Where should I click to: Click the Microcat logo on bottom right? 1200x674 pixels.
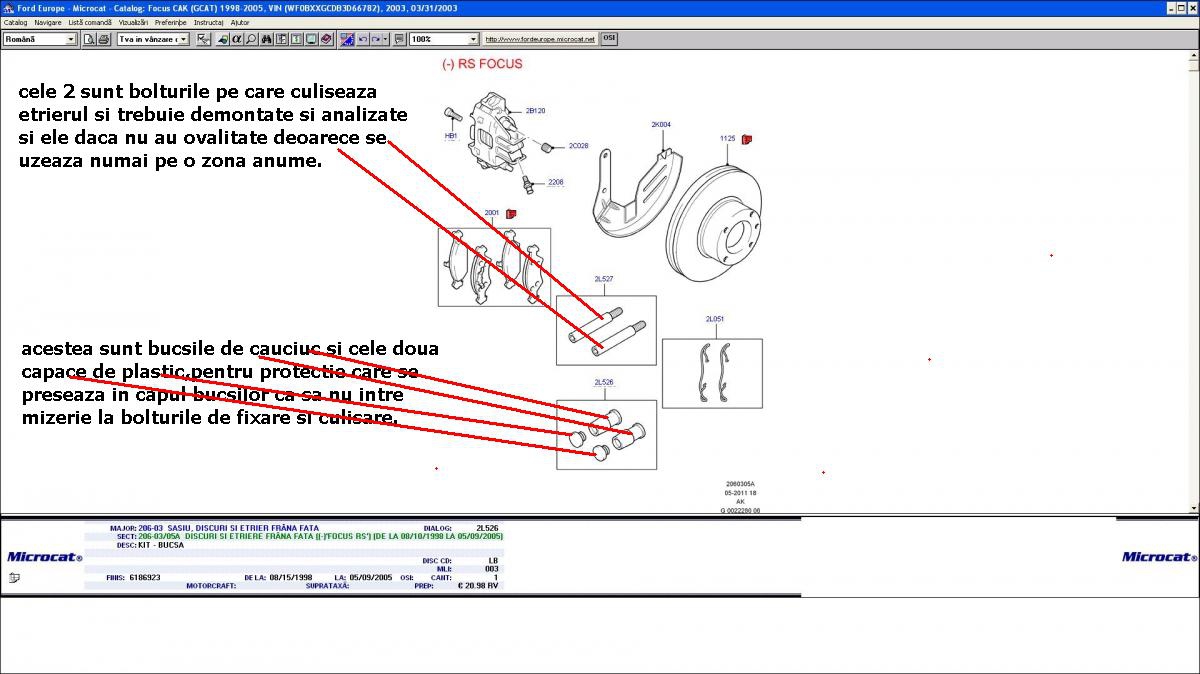(x=1158, y=557)
